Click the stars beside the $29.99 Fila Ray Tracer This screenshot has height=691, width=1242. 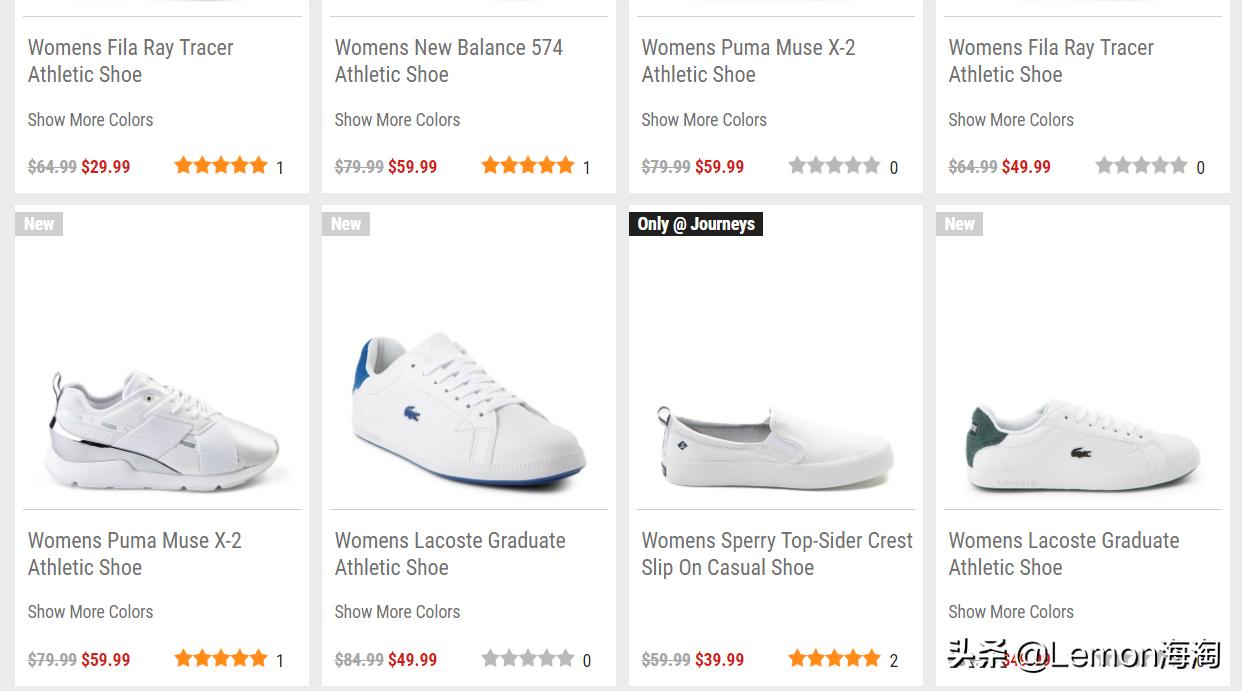220,166
